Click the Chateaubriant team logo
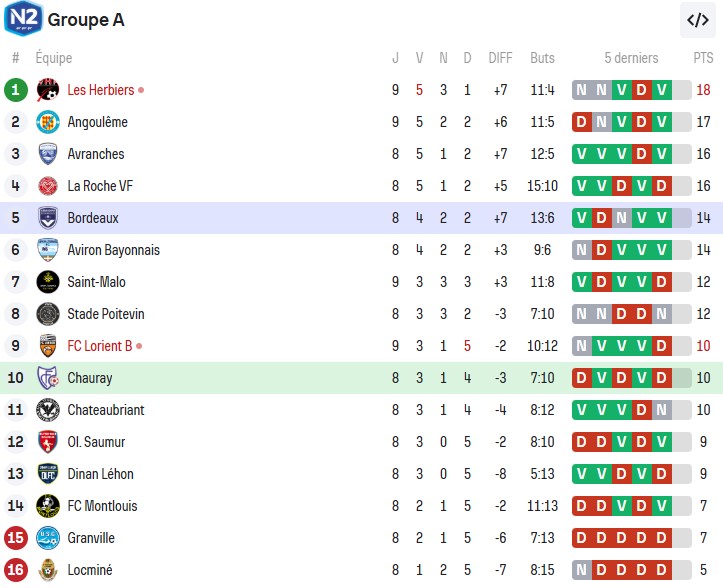Screen dimensions: 723x588 [x=47, y=410]
